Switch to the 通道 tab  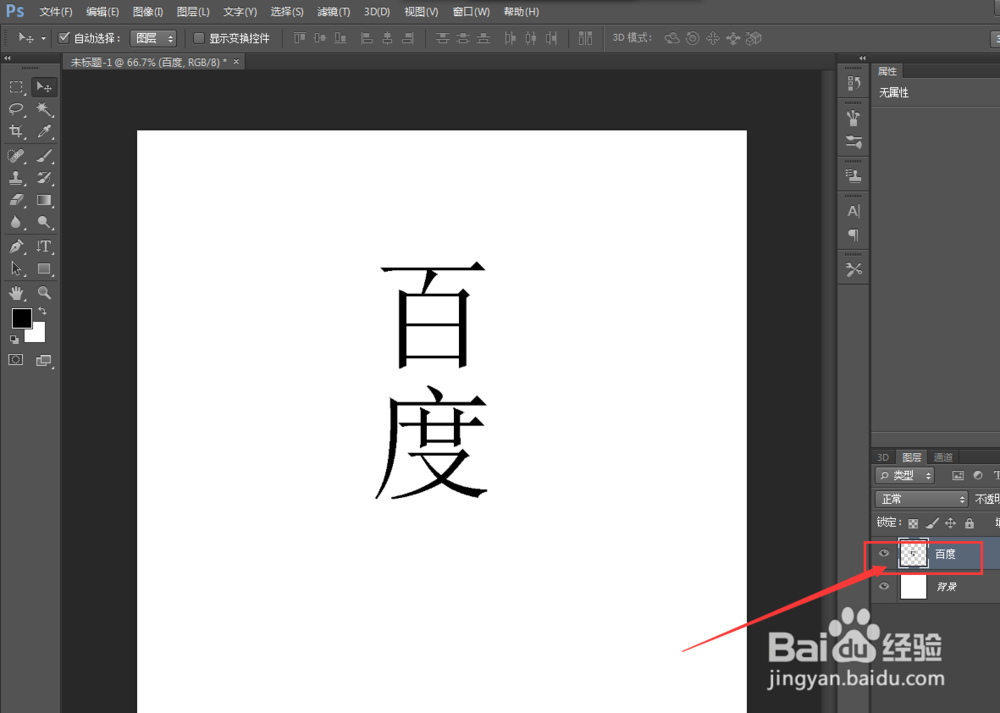(943, 457)
